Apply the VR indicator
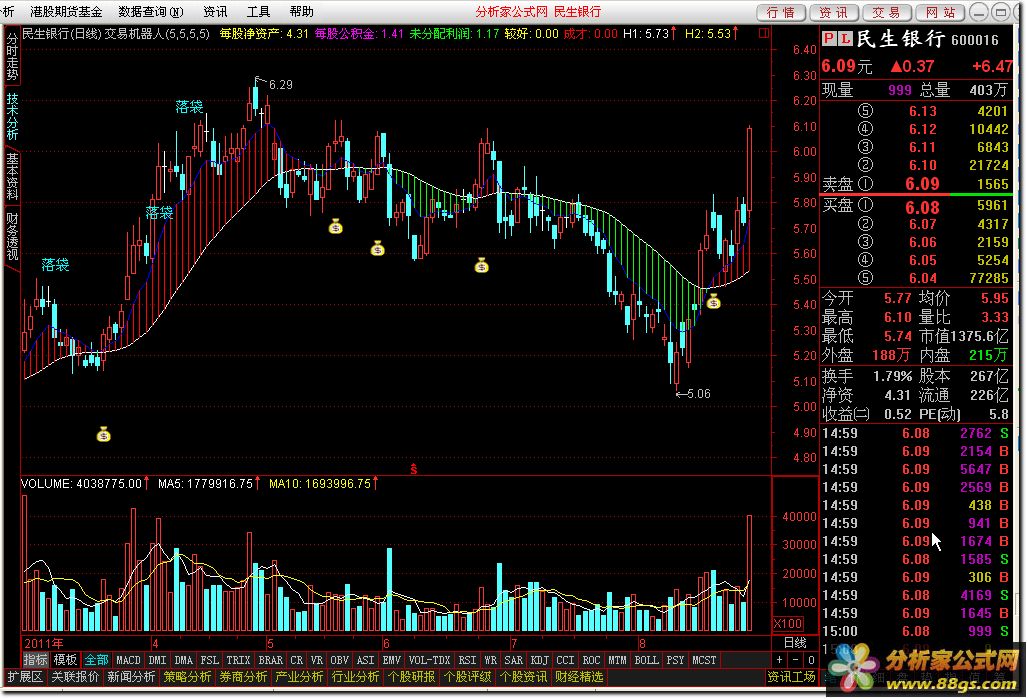The image size is (1028, 699). (x=317, y=660)
